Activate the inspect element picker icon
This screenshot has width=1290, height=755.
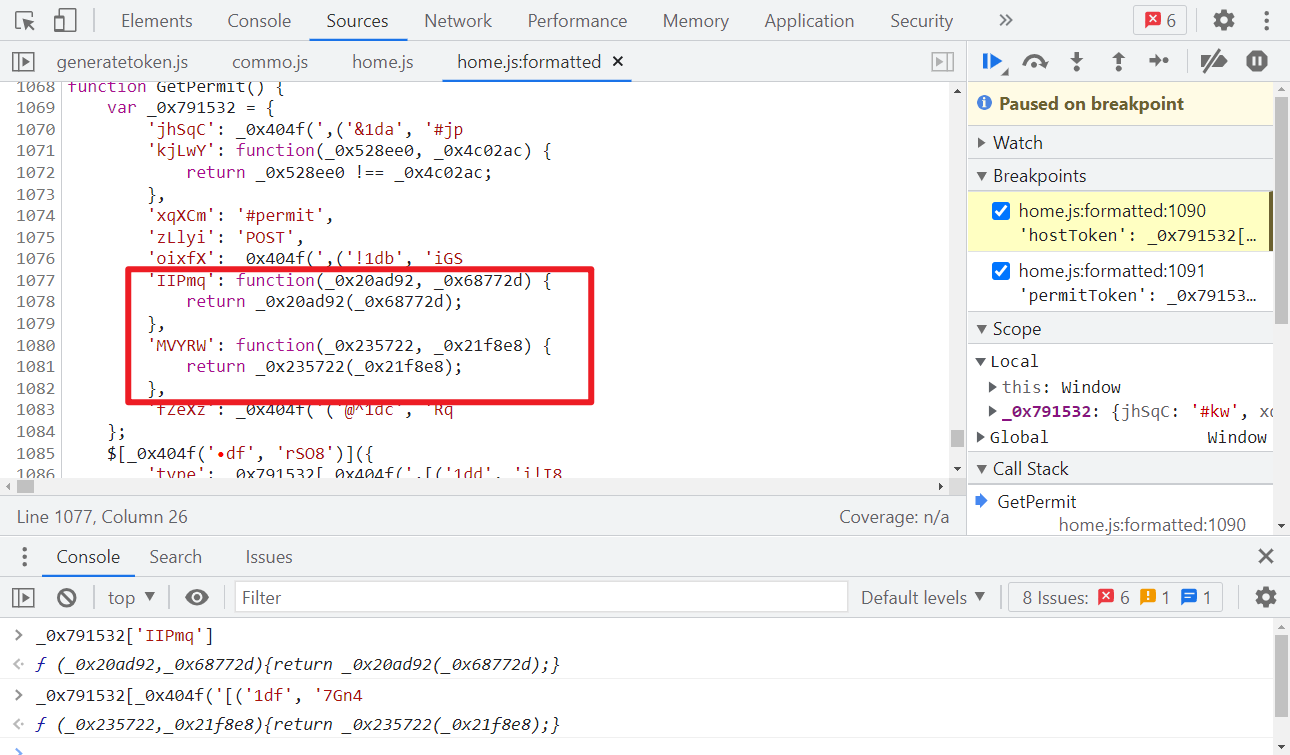click(25, 20)
